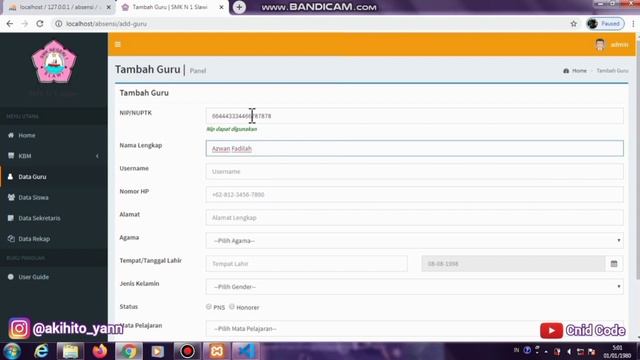
Task: Select the Honorer status radio button
Action: tap(232, 307)
